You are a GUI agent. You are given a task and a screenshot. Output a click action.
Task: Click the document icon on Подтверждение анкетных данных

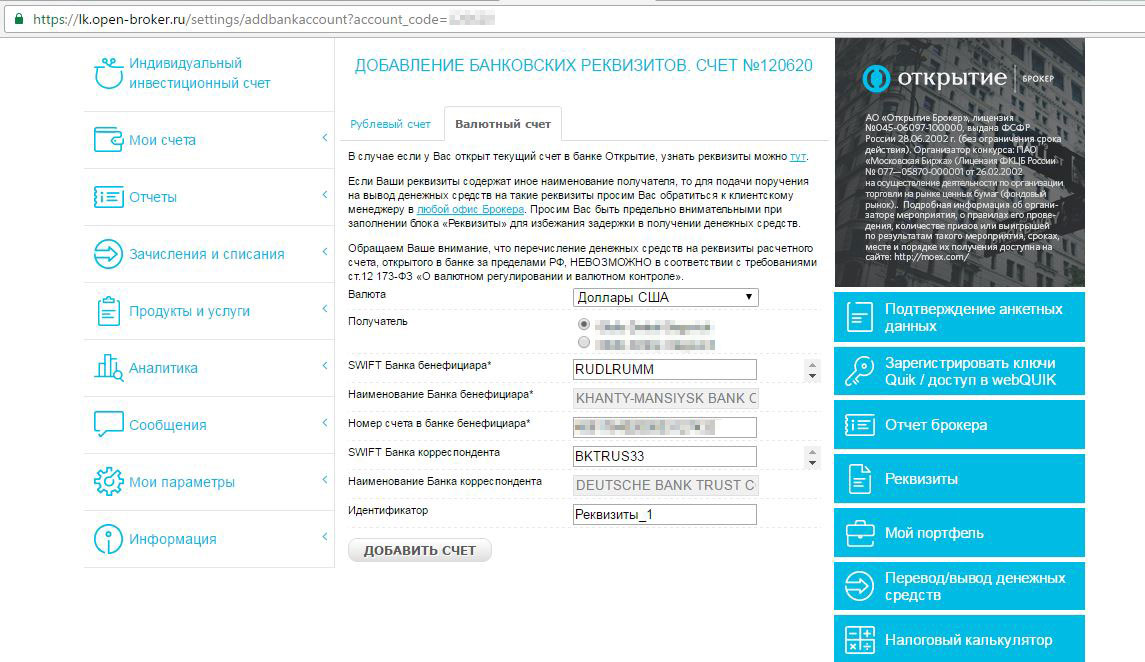(x=859, y=317)
